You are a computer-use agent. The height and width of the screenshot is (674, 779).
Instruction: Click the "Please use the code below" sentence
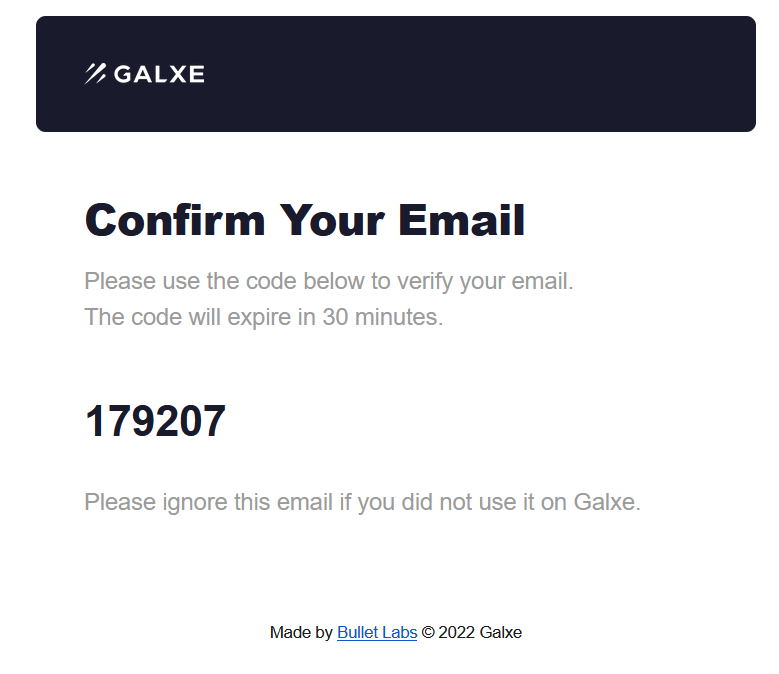point(329,281)
